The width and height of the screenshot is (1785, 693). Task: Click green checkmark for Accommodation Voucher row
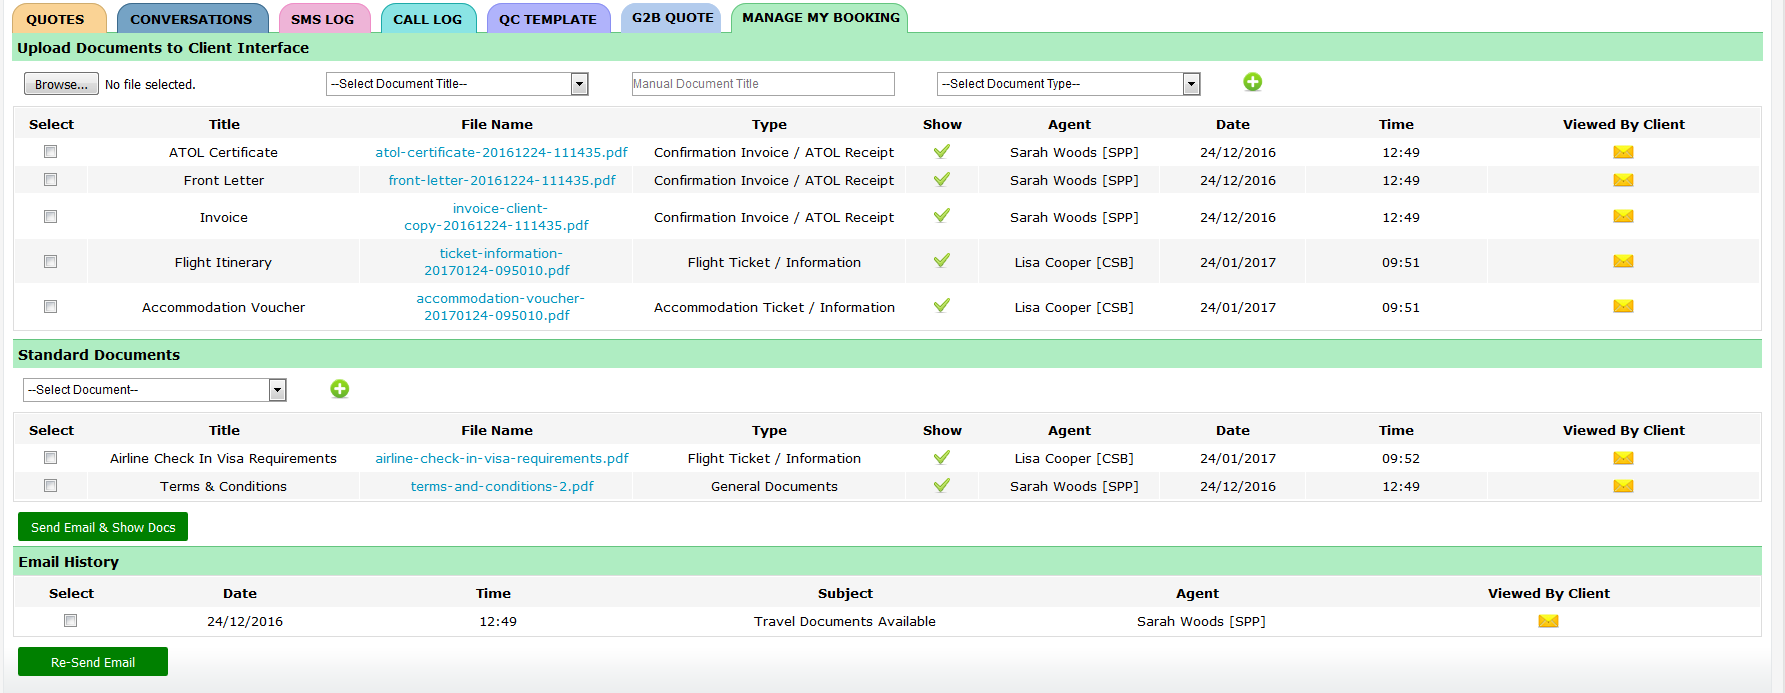pyautogui.click(x=941, y=306)
